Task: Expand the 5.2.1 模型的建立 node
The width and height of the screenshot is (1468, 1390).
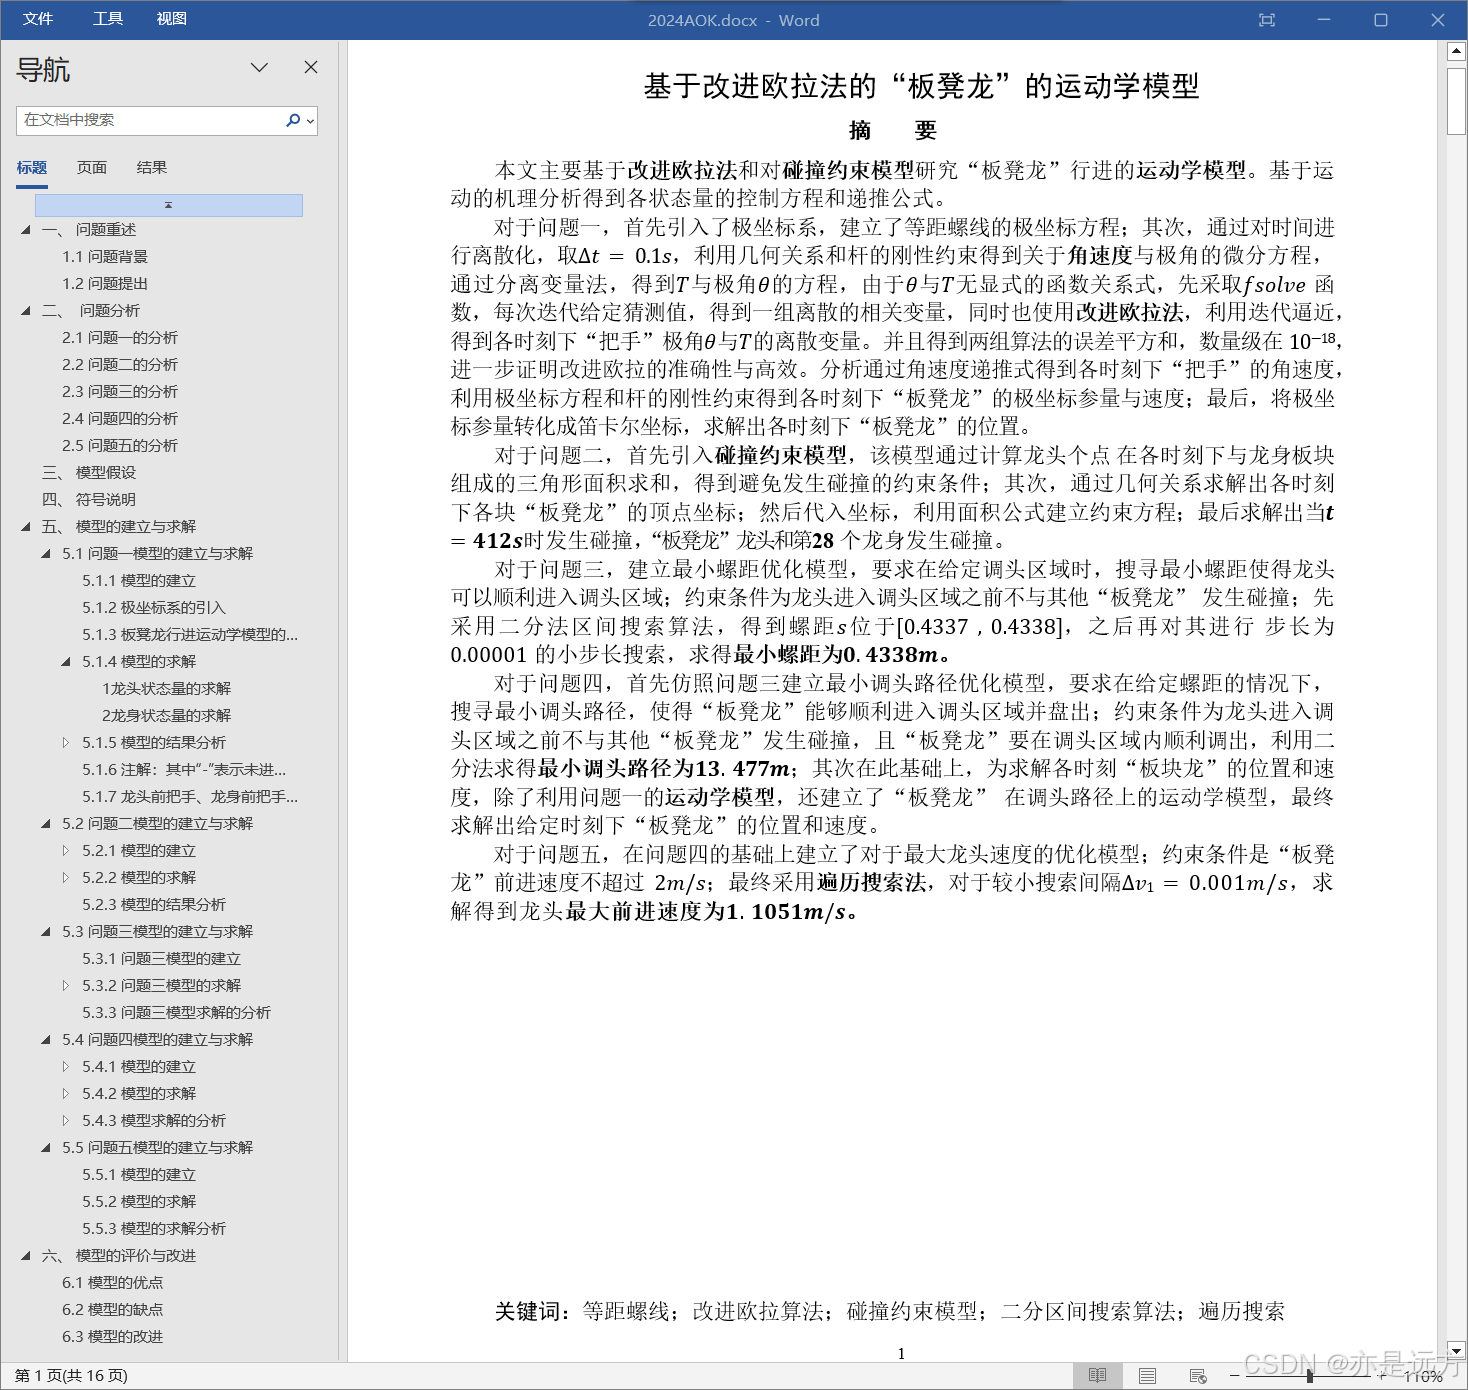Action: point(66,851)
